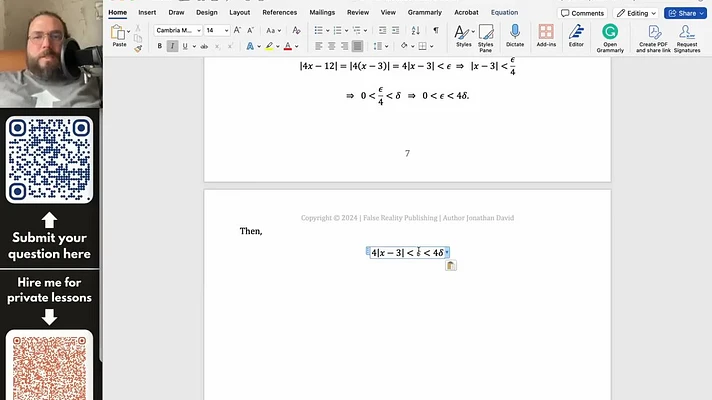Expand underline style arrow
This screenshot has height=400, width=712.
tap(194, 46)
